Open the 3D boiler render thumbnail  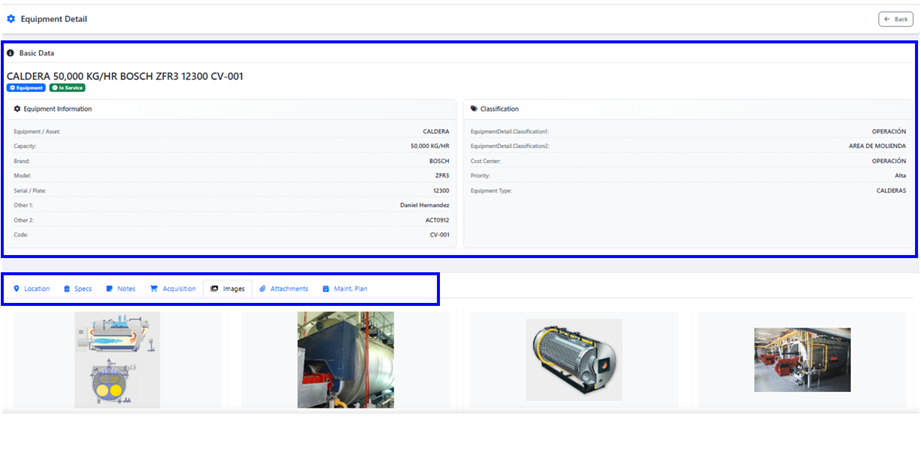[x=574, y=359]
